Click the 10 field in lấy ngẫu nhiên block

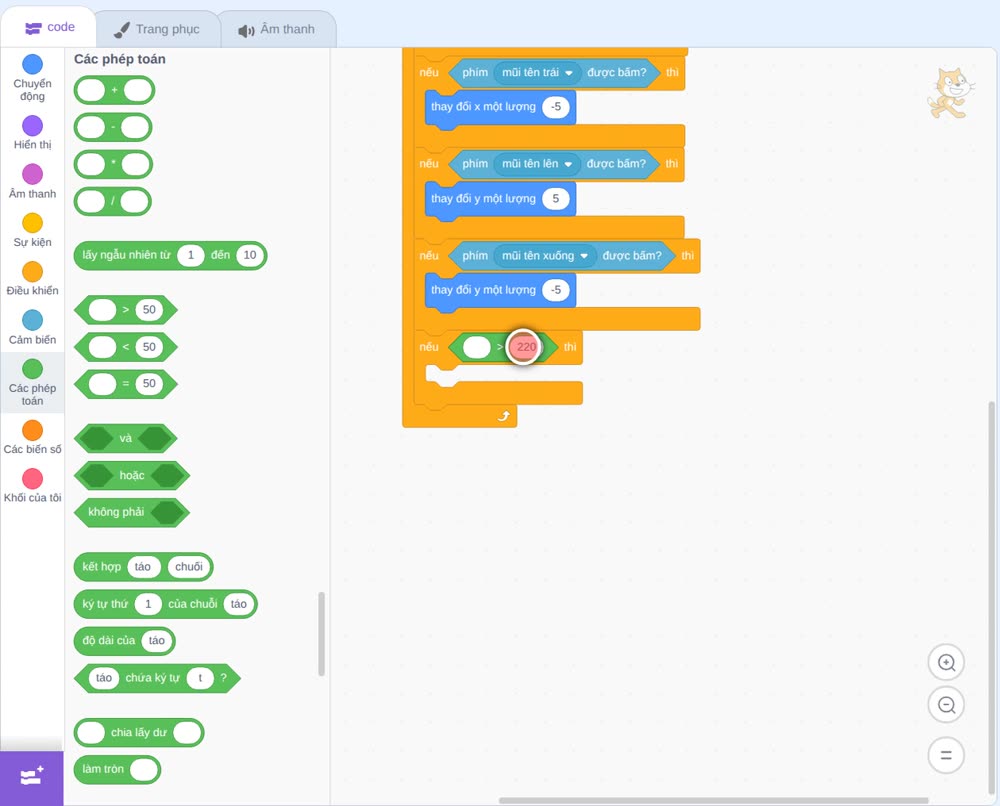pos(250,255)
